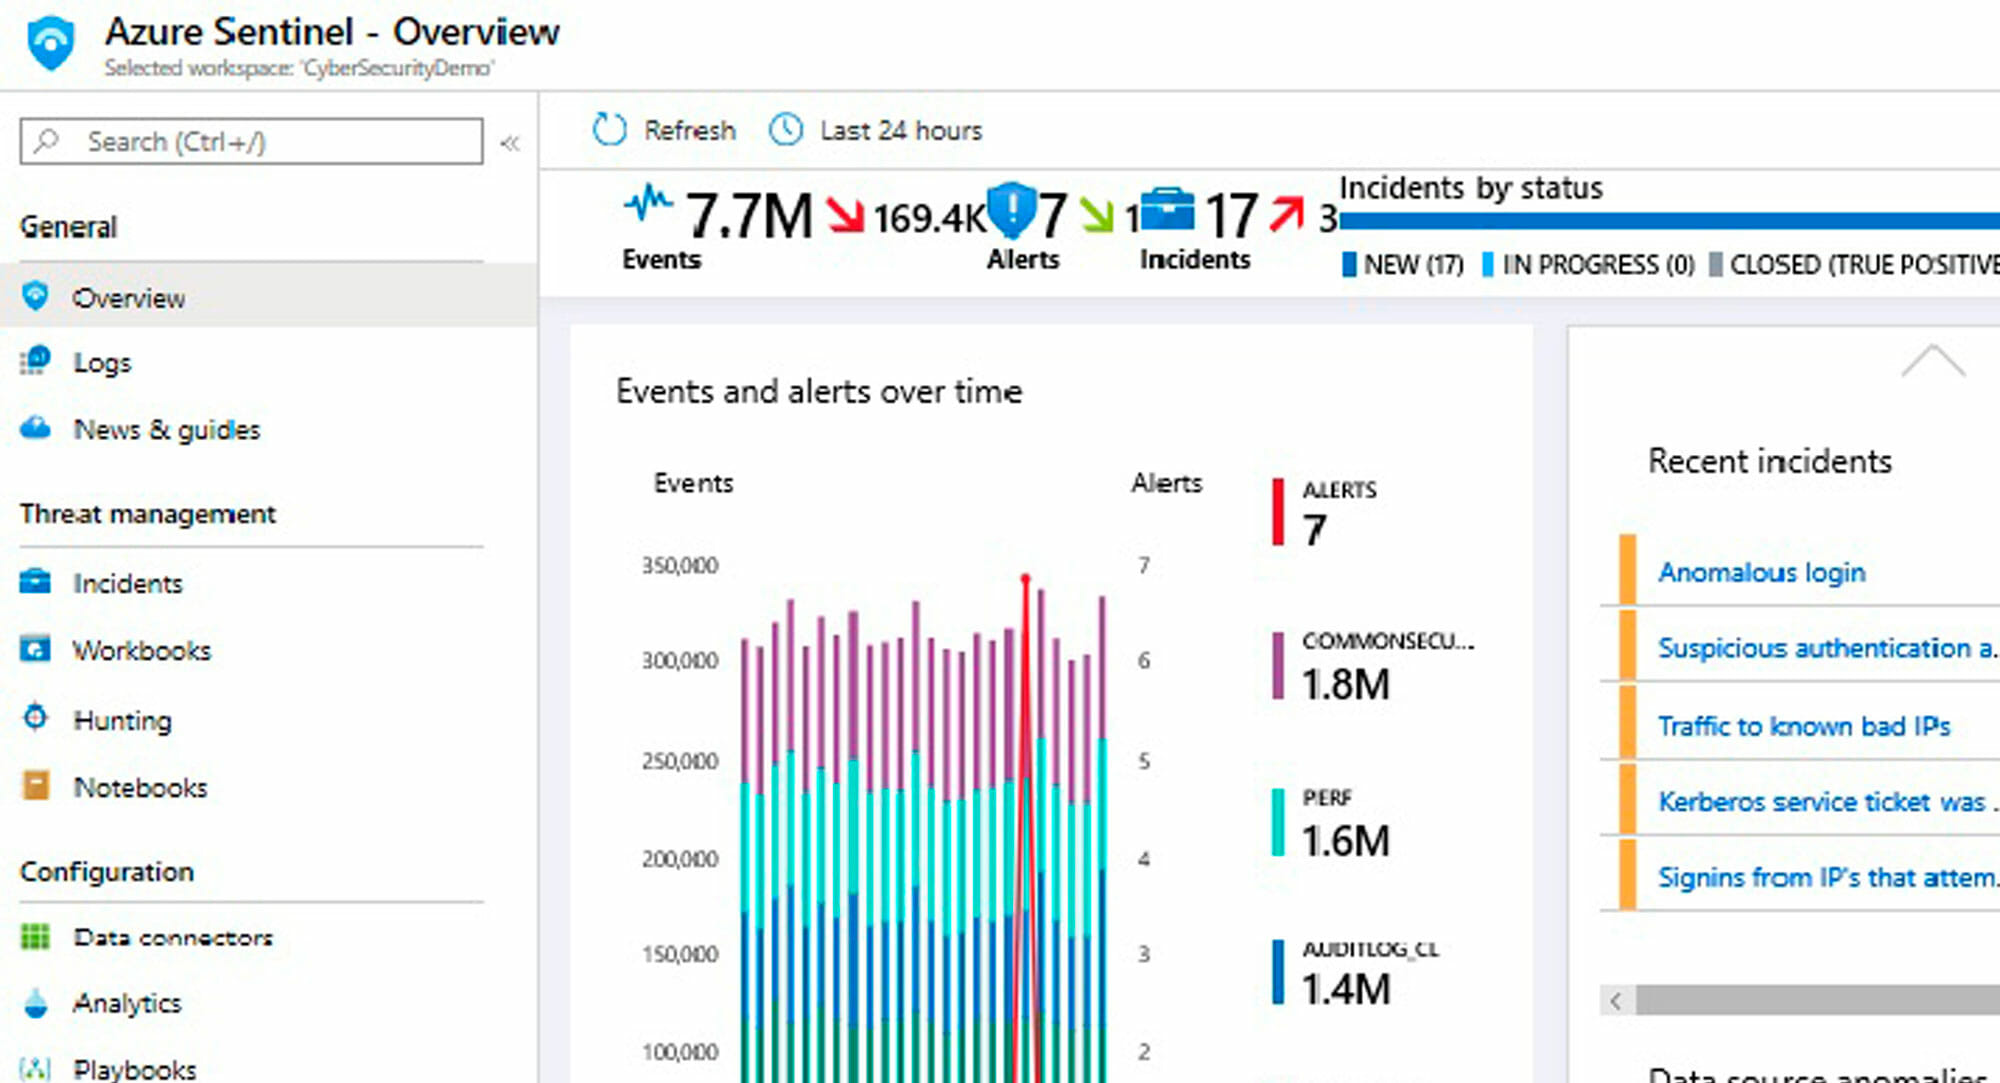Click the NEW (17) blue legend swatch
The width and height of the screenshot is (2000, 1083).
pyautogui.click(x=1349, y=264)
